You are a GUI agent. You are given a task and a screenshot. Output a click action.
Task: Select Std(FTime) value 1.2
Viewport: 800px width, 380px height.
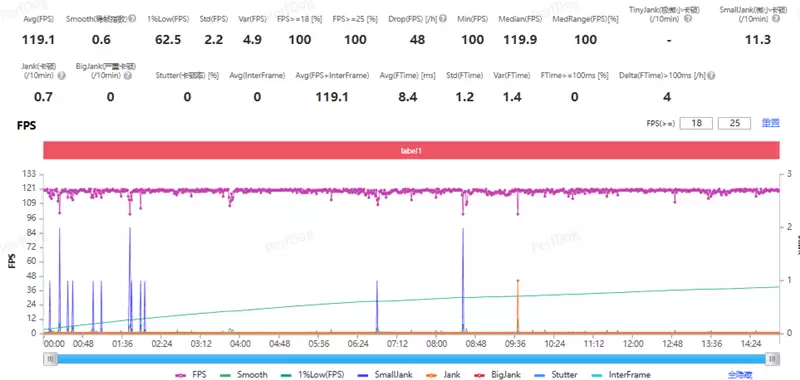pos(465,97)
